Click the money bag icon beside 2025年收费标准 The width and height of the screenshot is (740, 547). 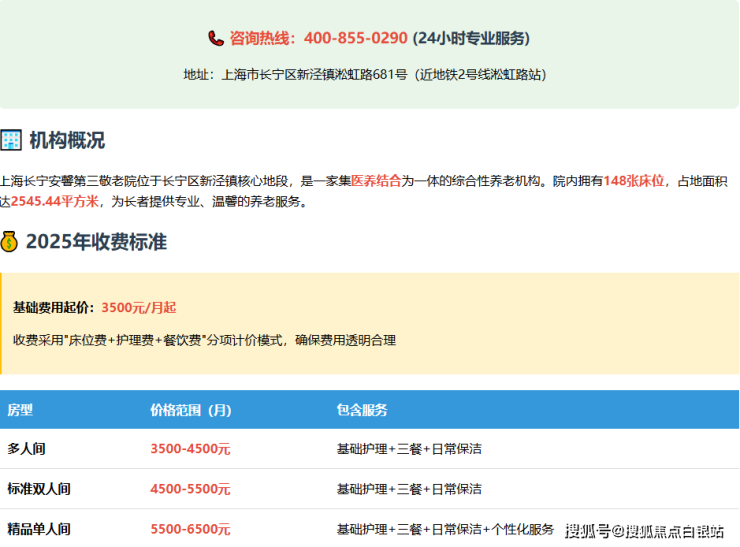click(x=10, y=241)
